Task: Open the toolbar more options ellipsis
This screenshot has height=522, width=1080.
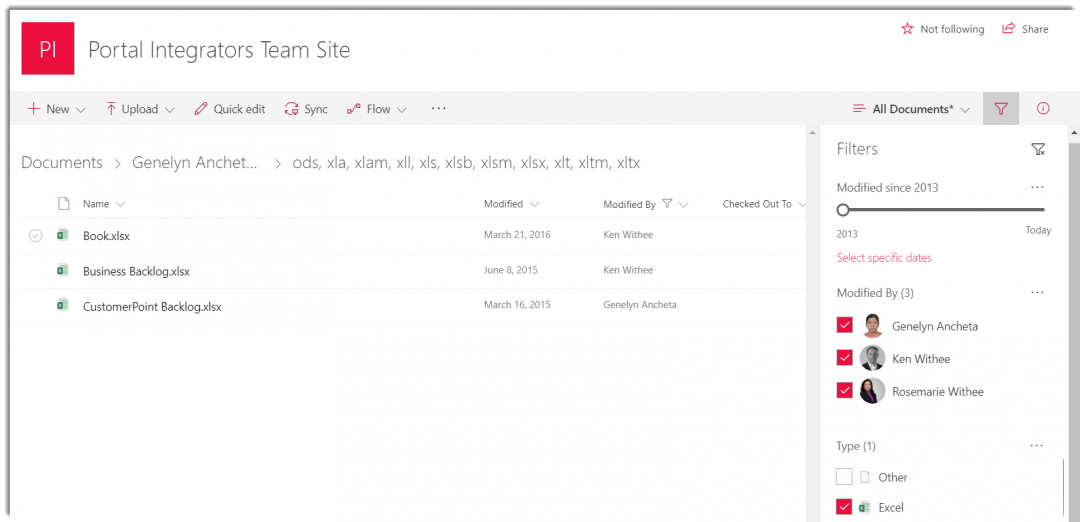Action: (x=438, y=108)
